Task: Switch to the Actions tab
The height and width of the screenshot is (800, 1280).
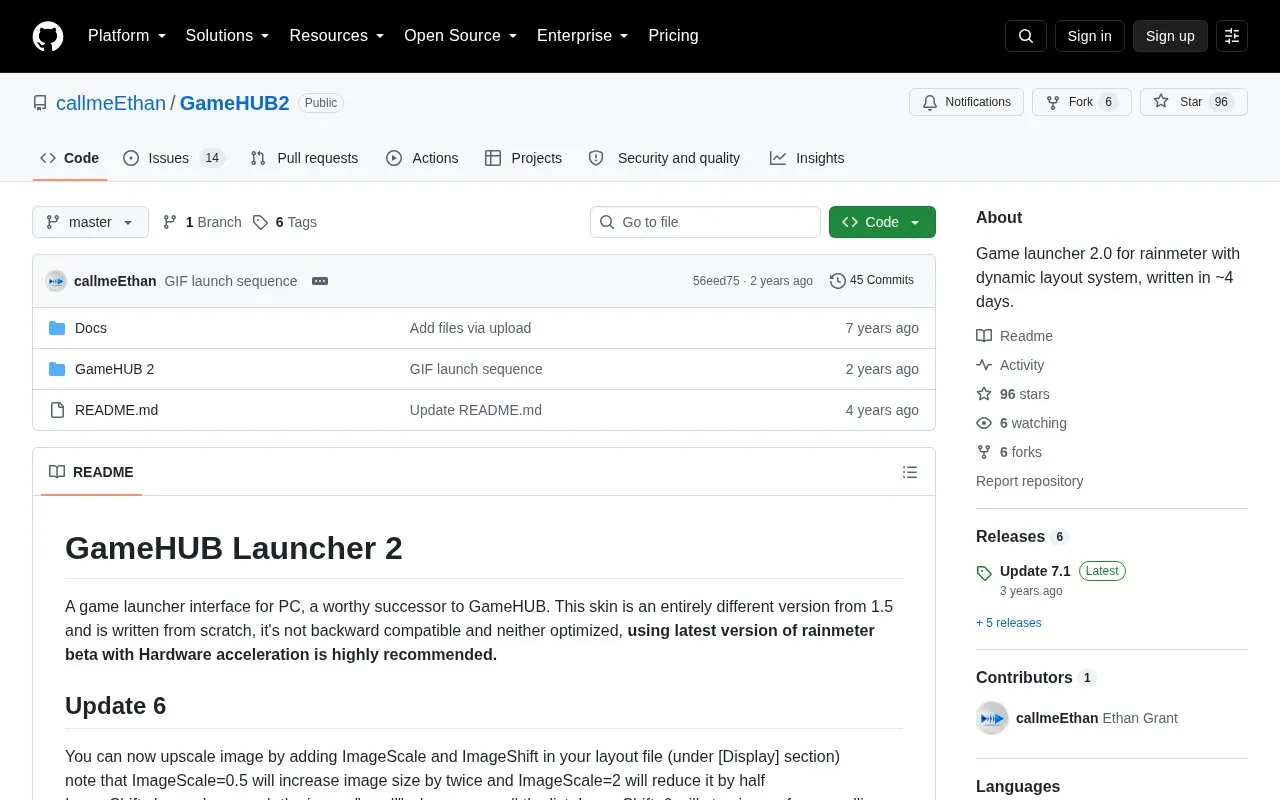Action: [422, 158]
